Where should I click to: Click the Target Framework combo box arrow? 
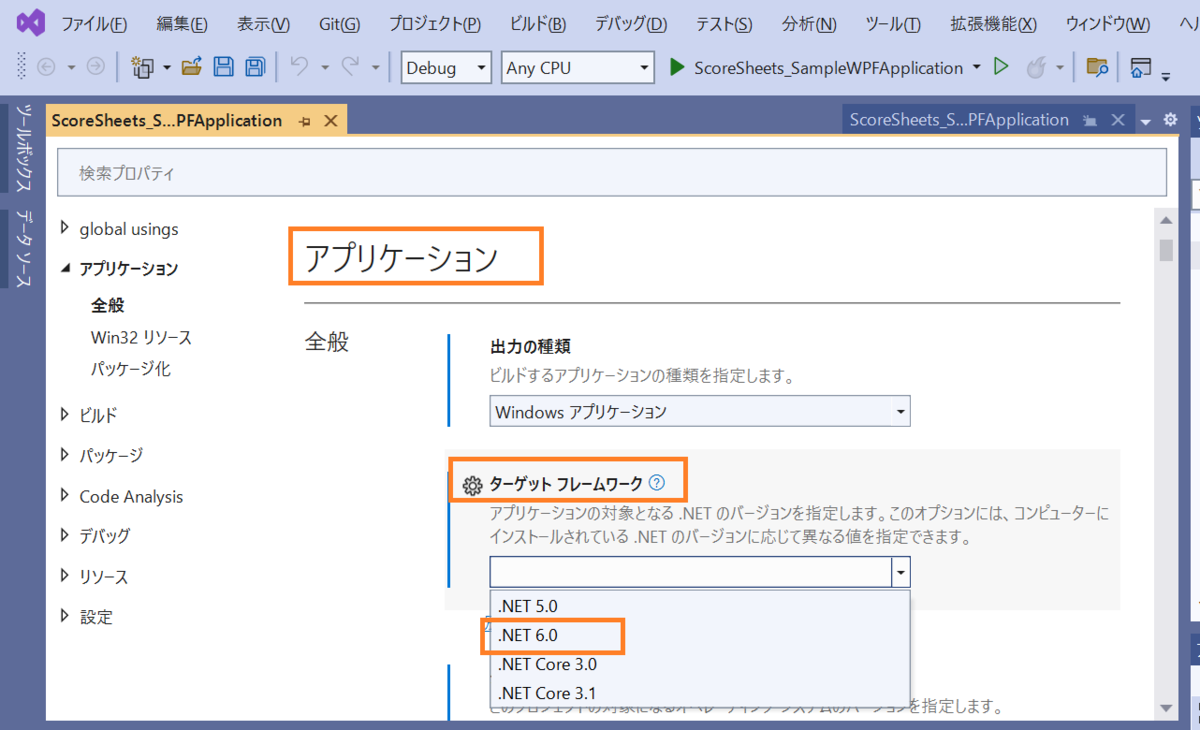coord(901,572)
